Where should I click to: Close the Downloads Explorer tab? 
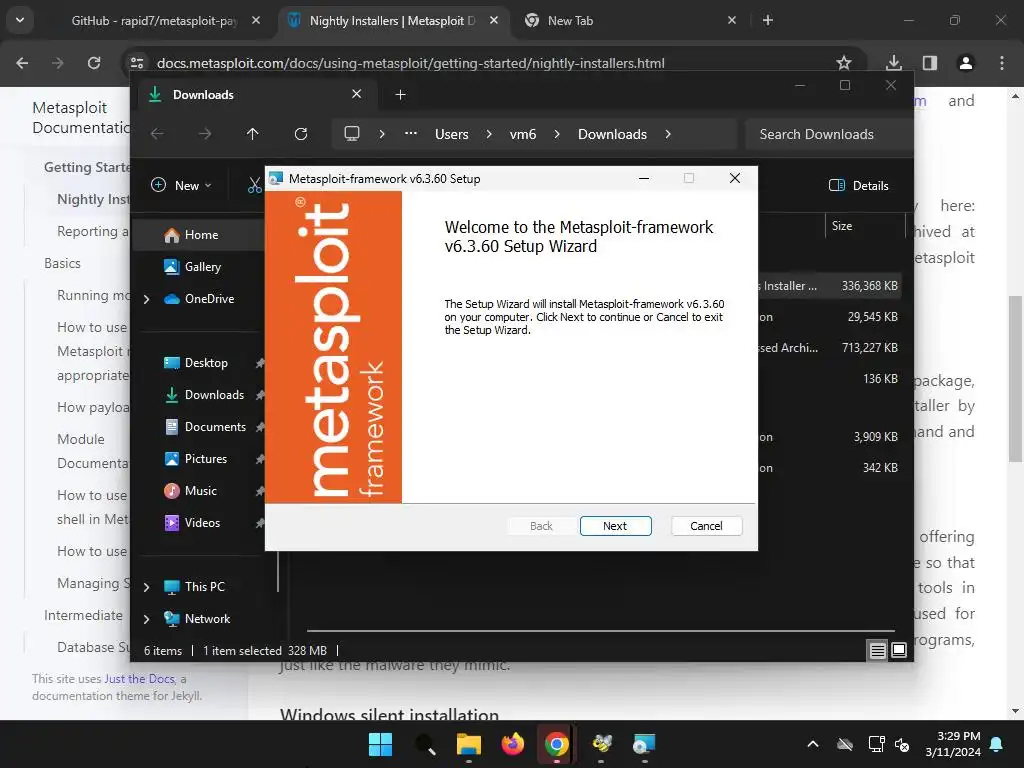click(x=357, y=94)
